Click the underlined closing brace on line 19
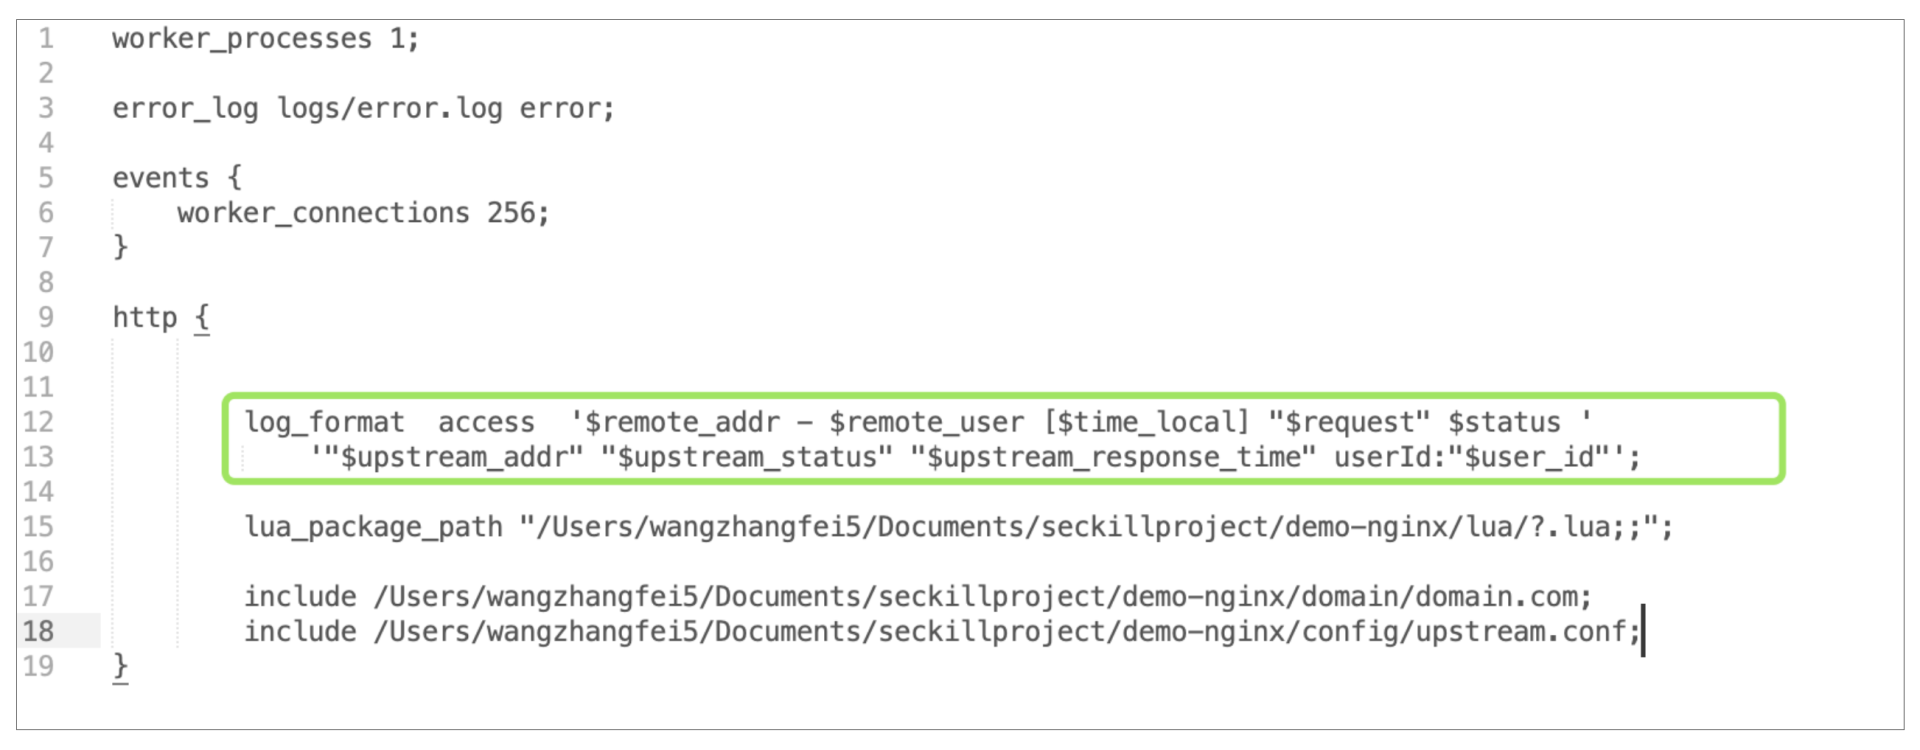 point(121,666)
